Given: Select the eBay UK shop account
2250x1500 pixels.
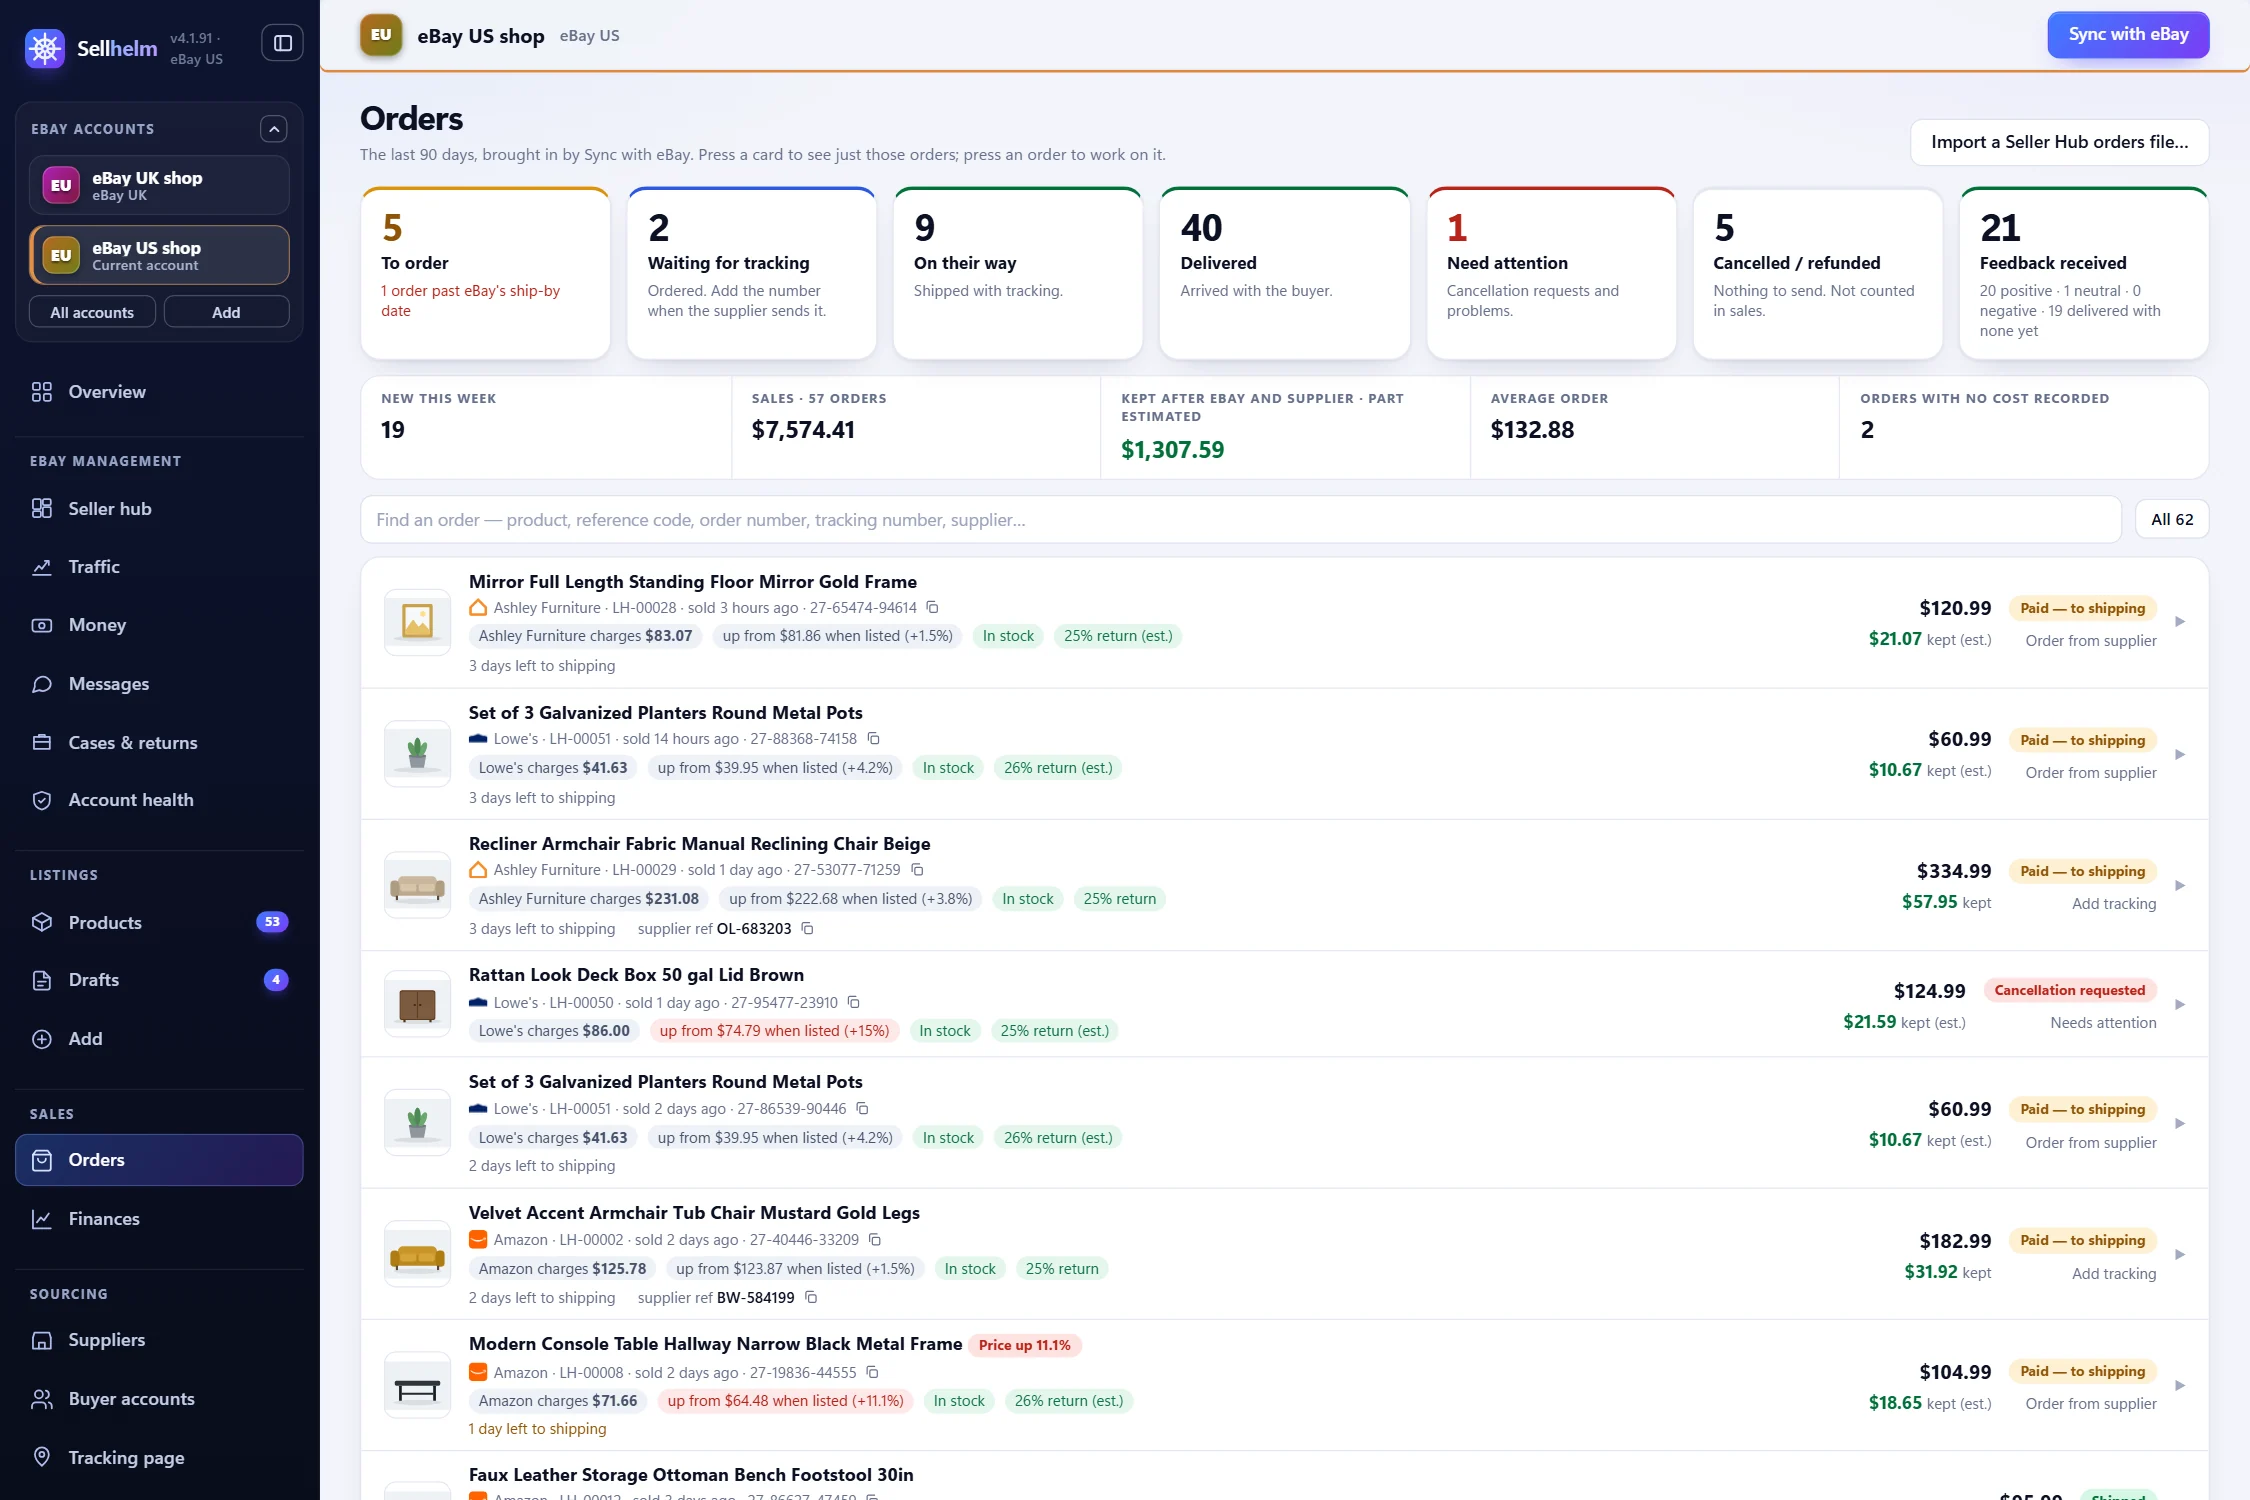Looking at the screenshot, I should point(160,185).
